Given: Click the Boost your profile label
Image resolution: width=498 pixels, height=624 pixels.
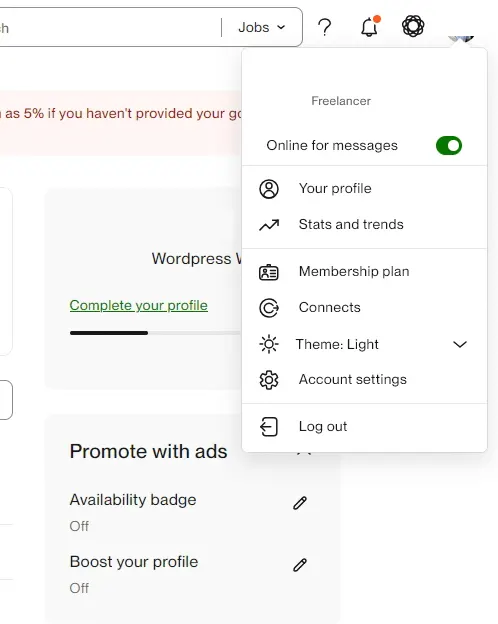Looking at the screenshot, I should pos(134,562).
